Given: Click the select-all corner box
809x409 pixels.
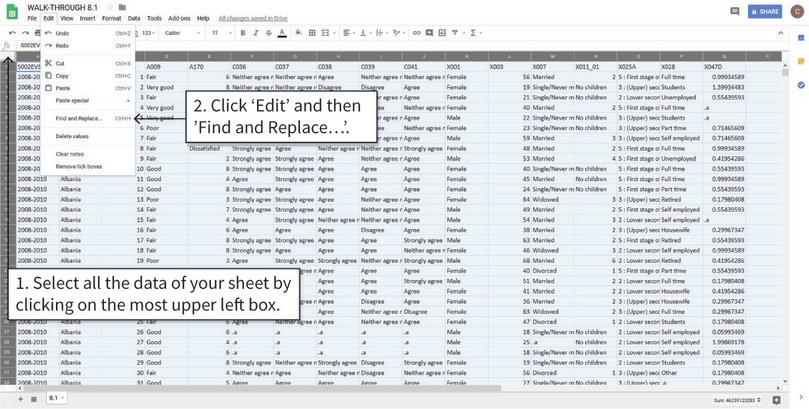Looking at the screenshot, I should click(x=8, y=56).
